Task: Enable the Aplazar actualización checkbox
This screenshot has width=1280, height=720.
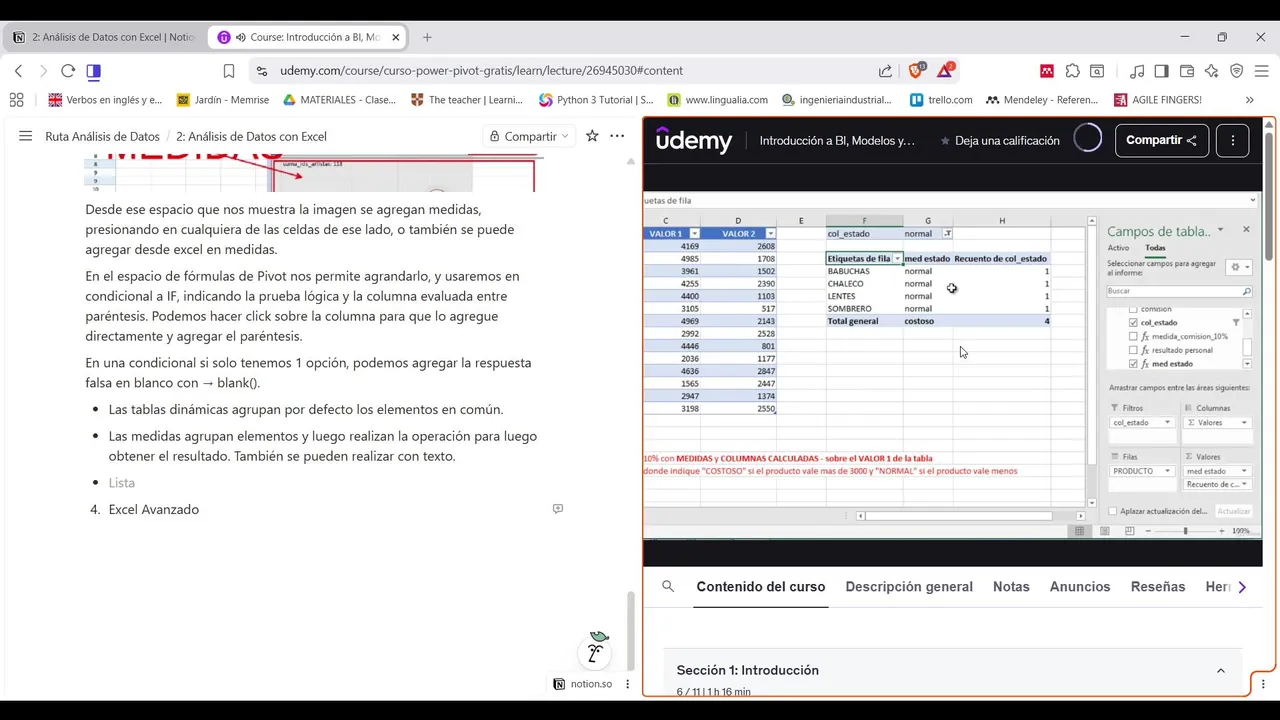Action: click(x=1113, y=511)
